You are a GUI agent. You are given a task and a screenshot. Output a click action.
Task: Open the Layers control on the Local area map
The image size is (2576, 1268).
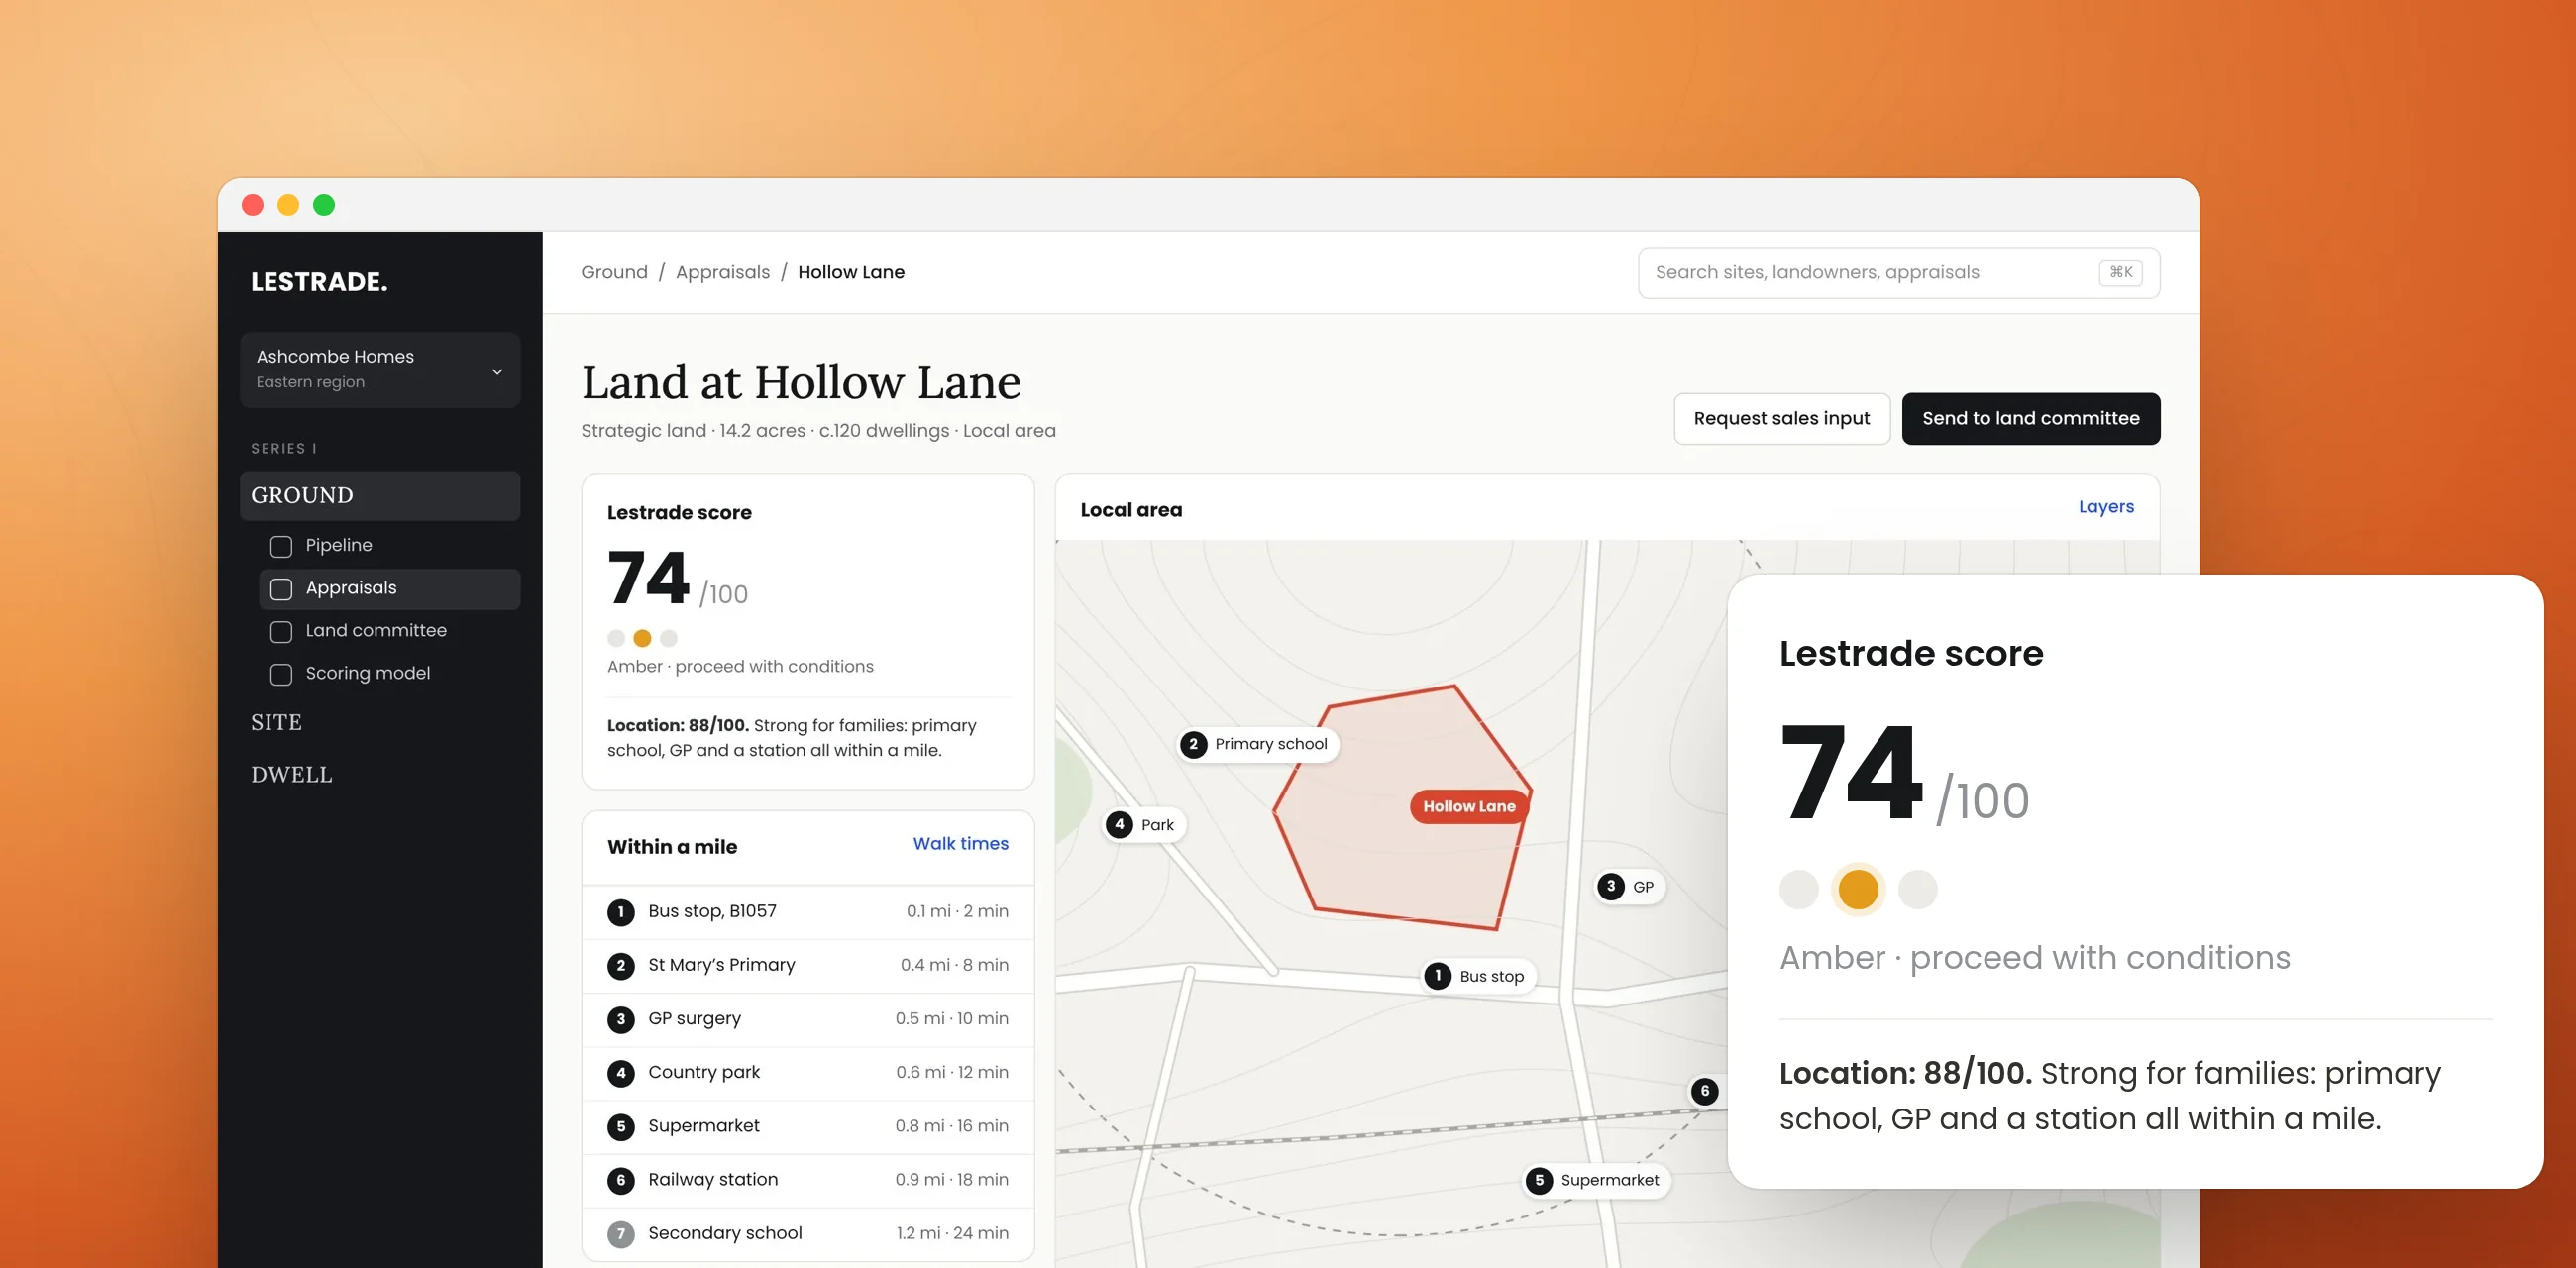[x=2105, y=507]
